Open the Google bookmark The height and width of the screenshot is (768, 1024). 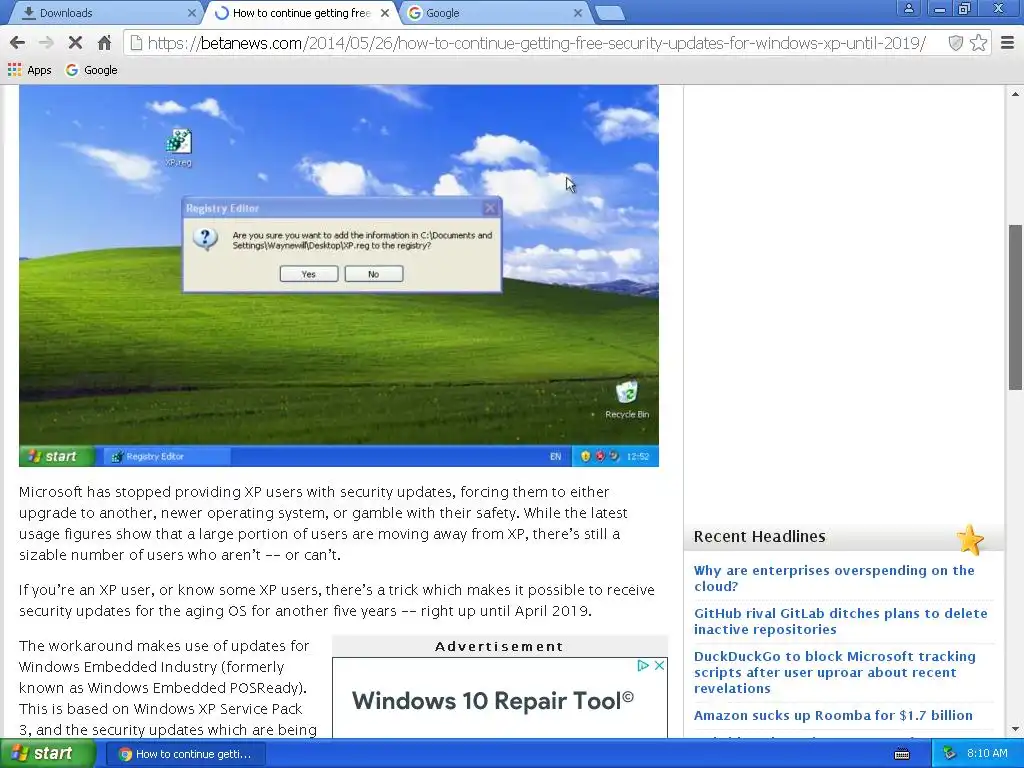91,70
